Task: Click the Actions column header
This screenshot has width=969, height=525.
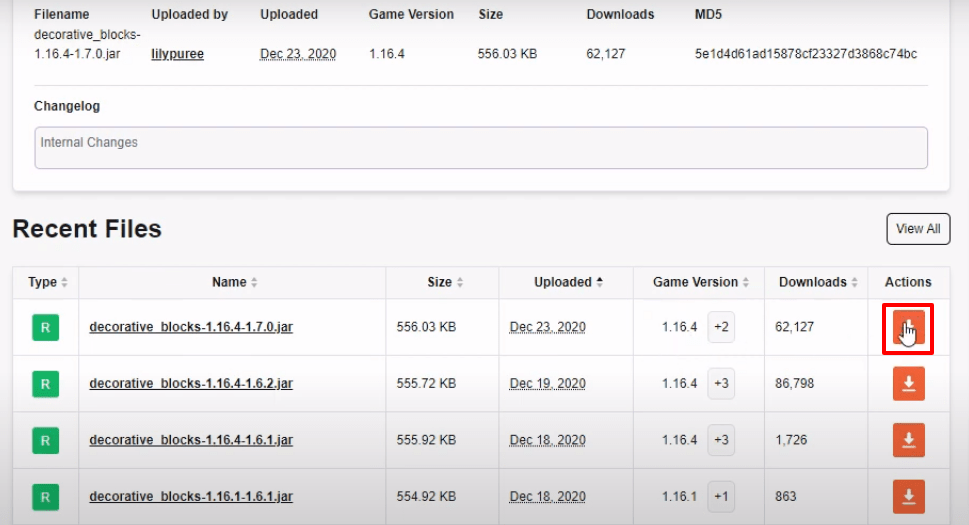Action: (908, 282)
